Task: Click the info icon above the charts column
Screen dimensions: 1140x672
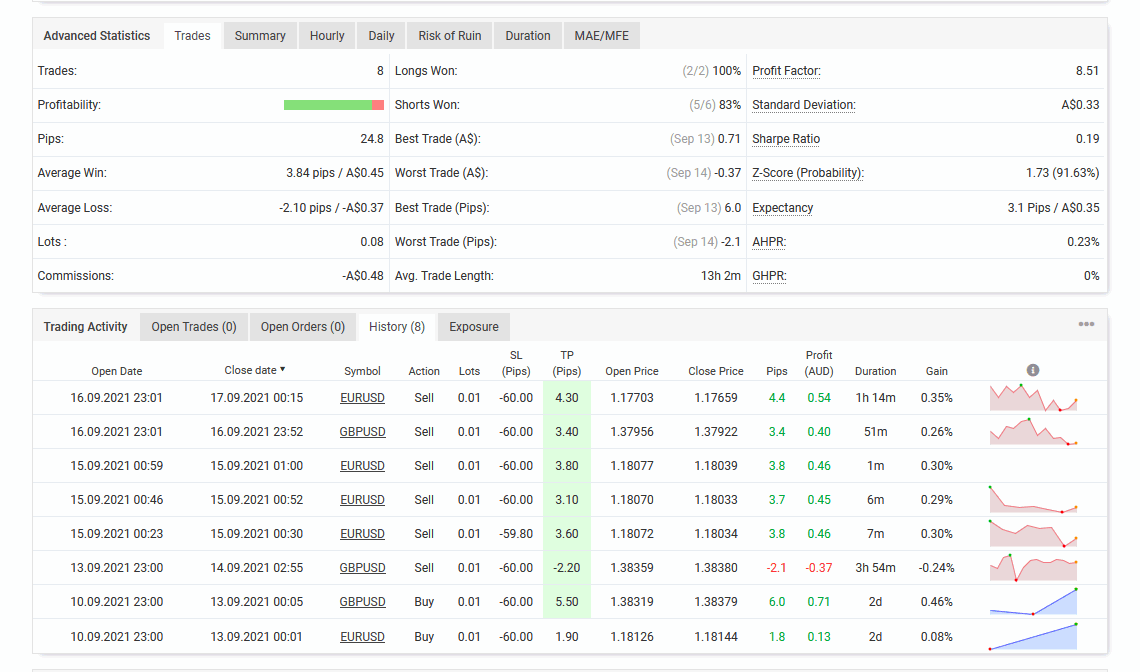Action: [x=1032, y=370]
